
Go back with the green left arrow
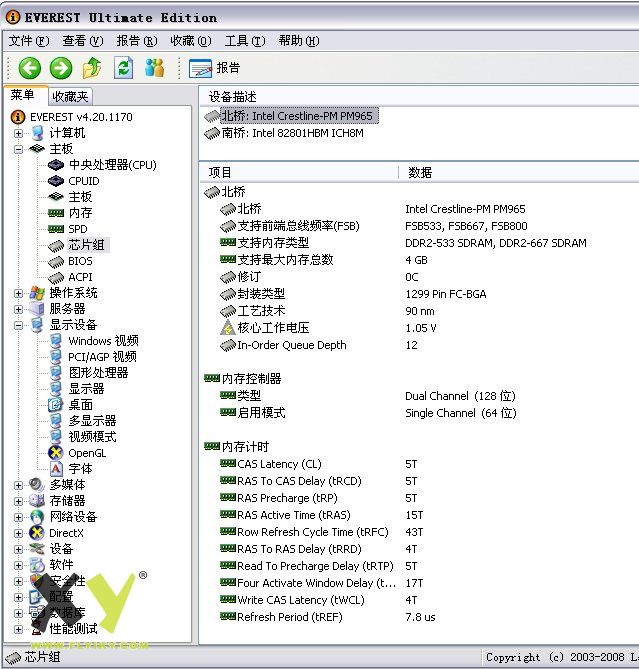pyautogui.click(x=29, y=68)
